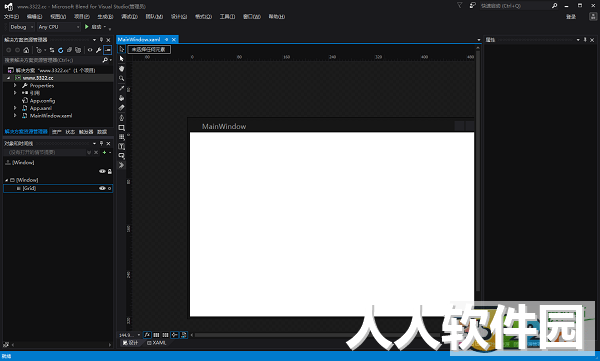Screen dimensions: 600x361
Task: Open the 视图 (View) menu
Action: [58, 17]
